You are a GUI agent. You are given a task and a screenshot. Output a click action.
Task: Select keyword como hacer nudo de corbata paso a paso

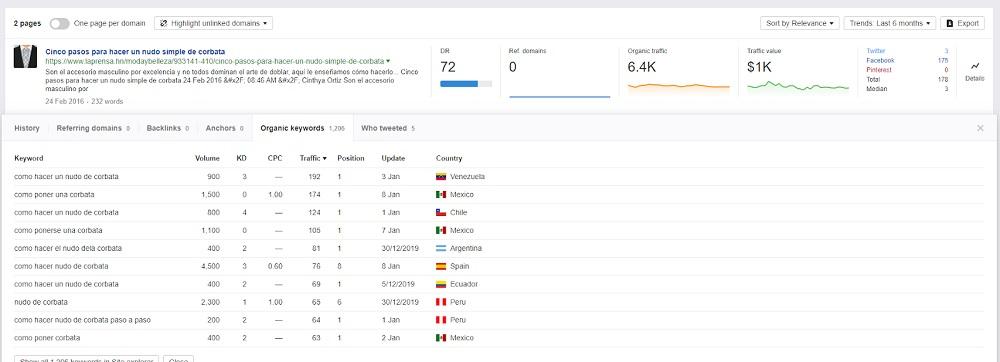82,320
